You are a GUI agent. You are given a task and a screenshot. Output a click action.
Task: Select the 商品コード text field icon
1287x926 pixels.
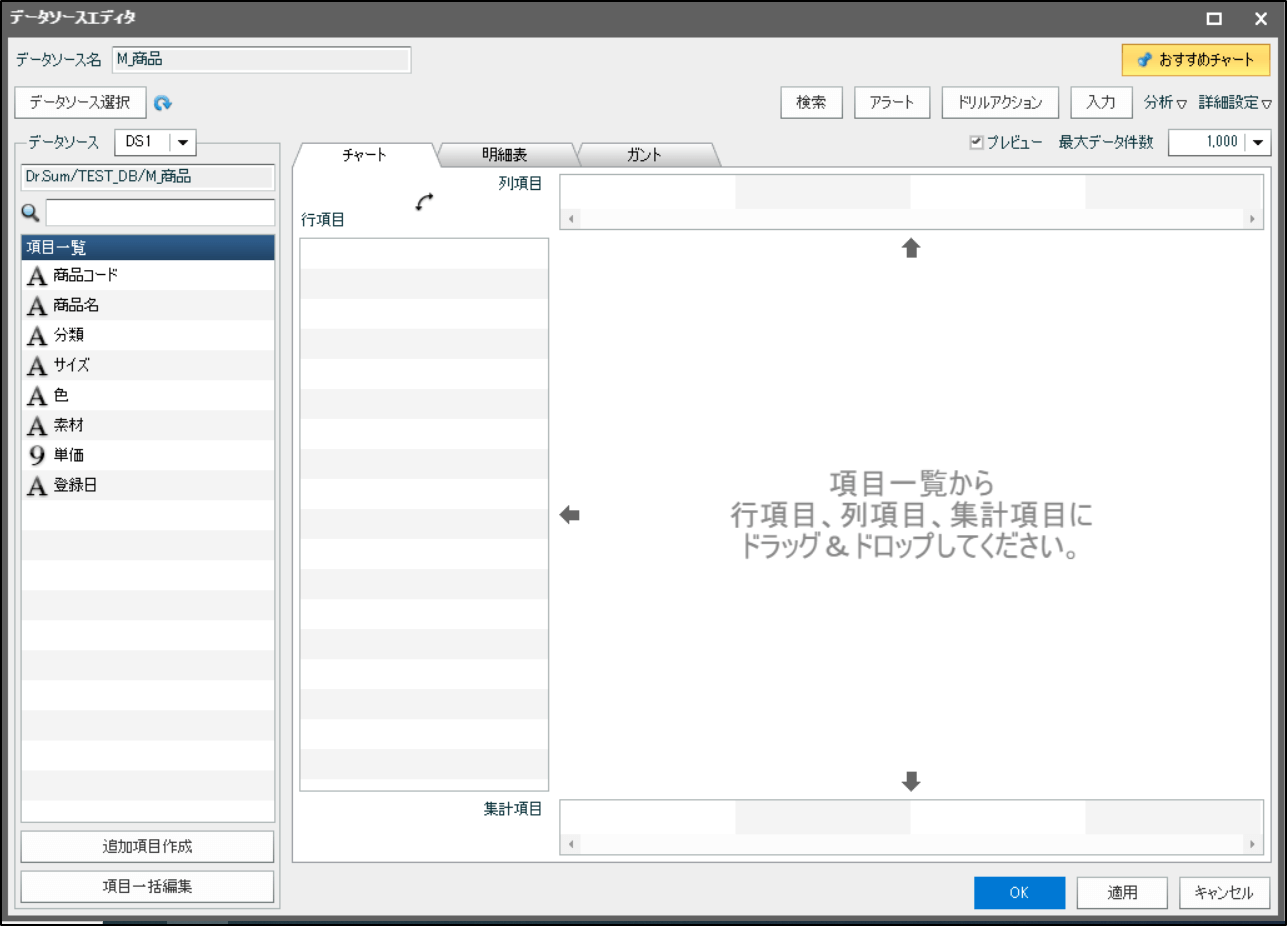pos(36,276)
